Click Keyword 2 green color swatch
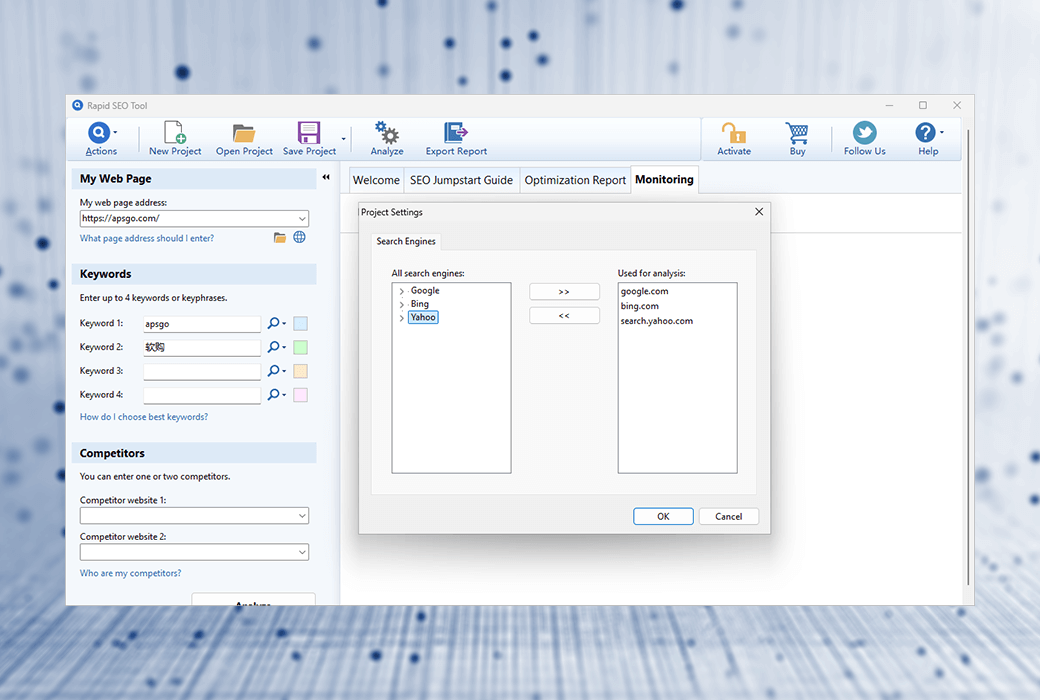The image size is (1040, 700). pos(300,347)
